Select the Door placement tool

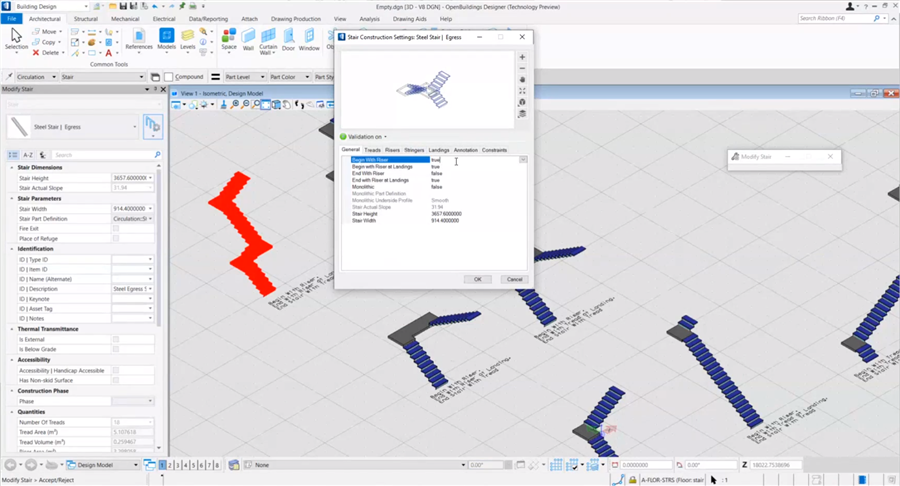(x=288, y=40)
